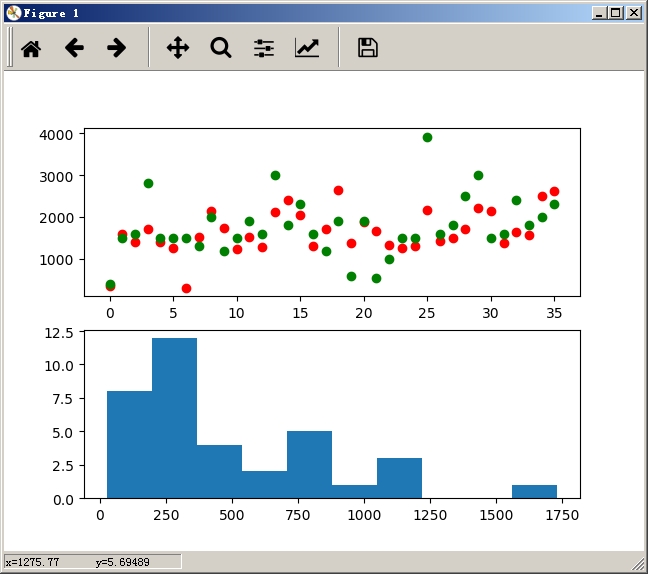Screen dimensions: 648x574
Task: Click the 1750 x-axis label of histogram
Action: 562,515
